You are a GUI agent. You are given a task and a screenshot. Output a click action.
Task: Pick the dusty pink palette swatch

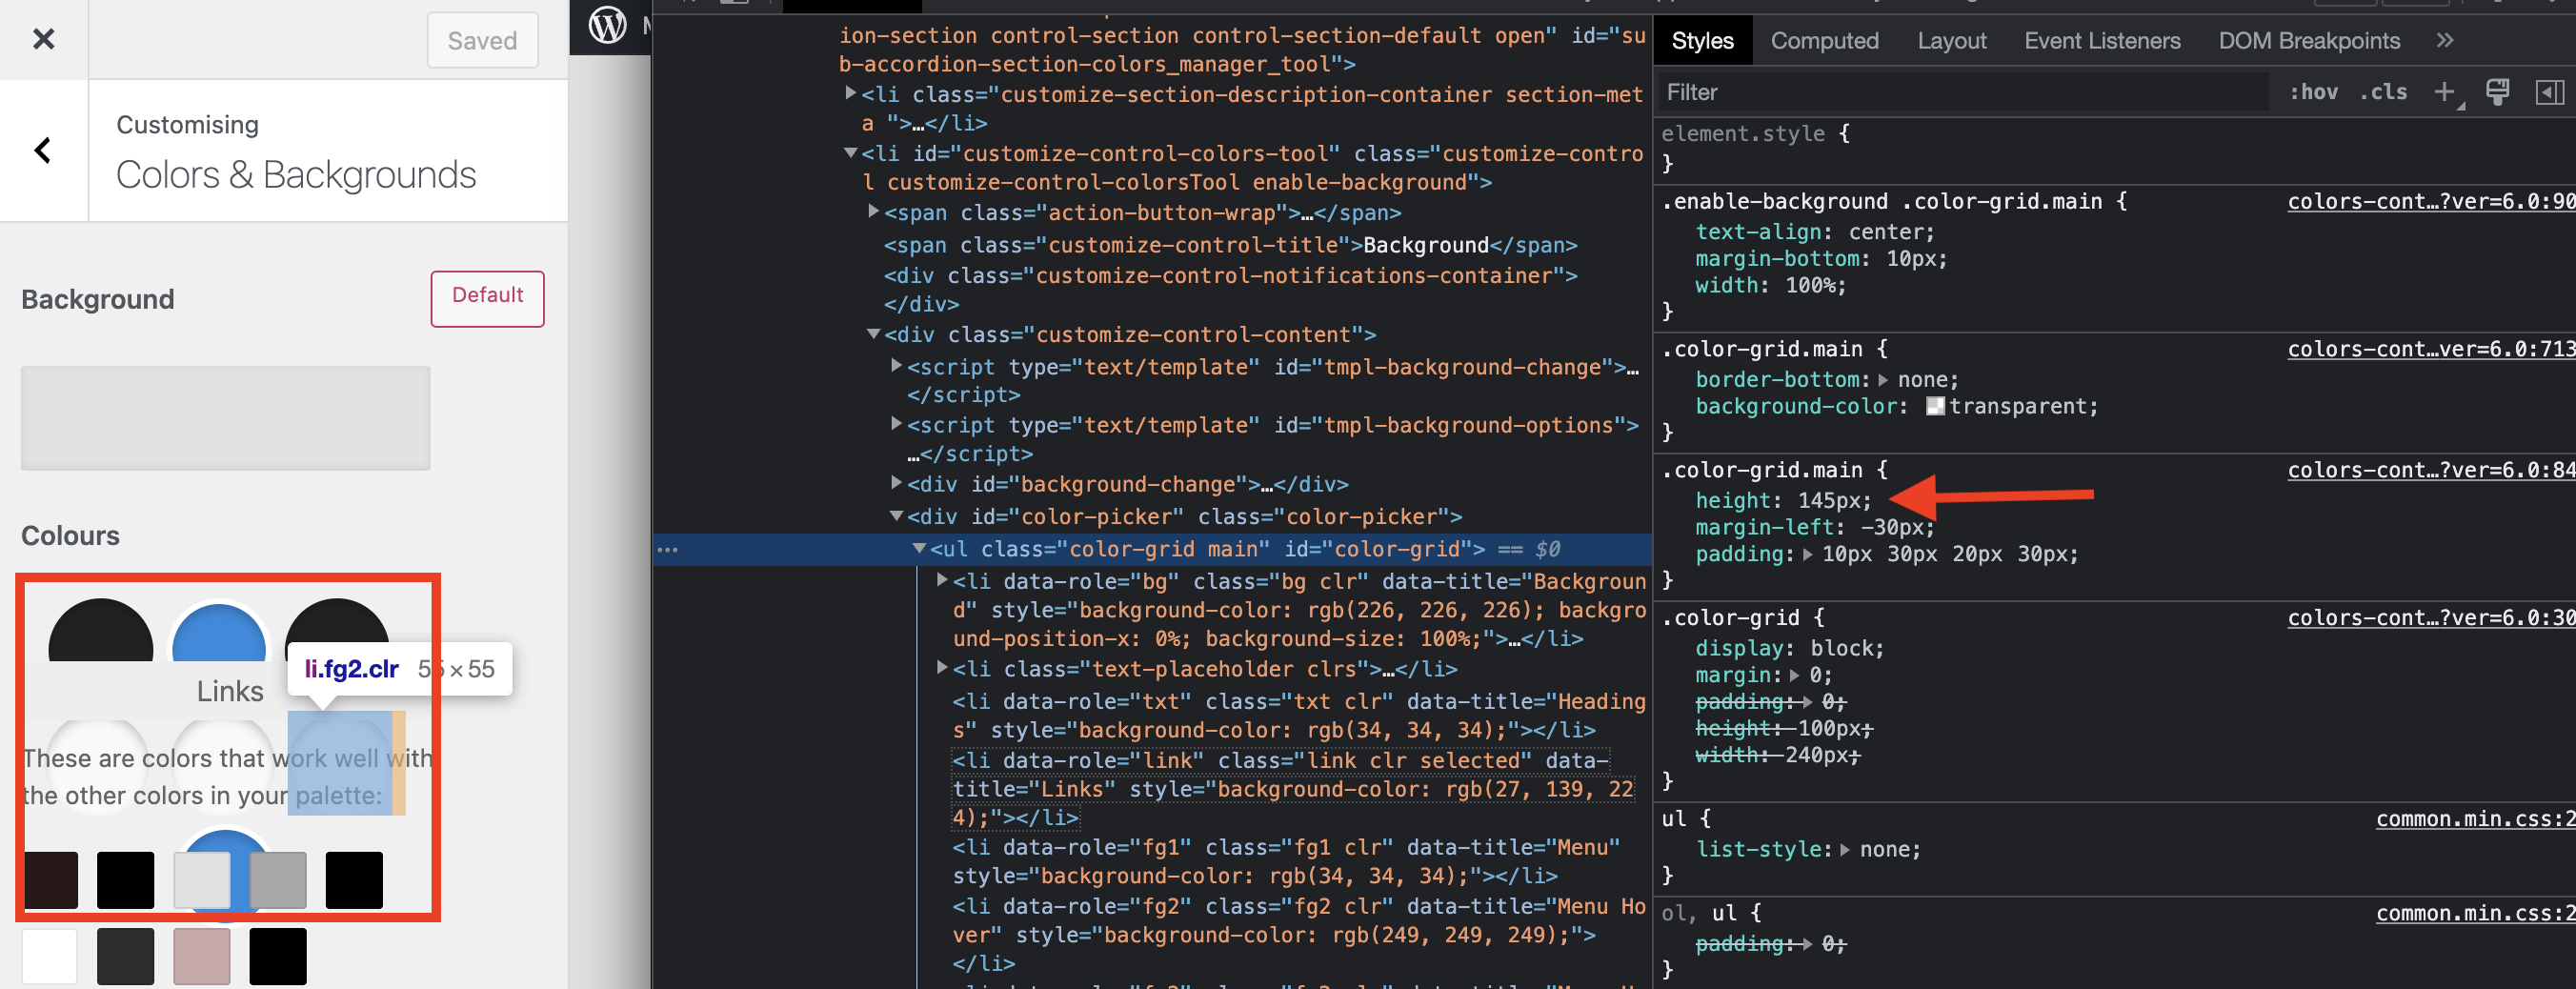[x=201, y=956]
